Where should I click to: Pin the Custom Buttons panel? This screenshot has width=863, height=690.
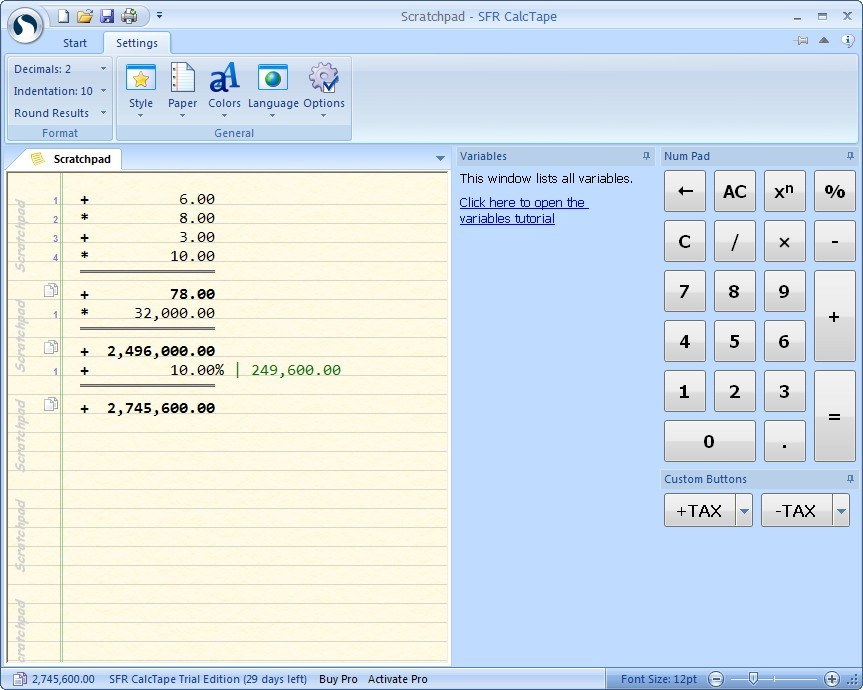850,479
